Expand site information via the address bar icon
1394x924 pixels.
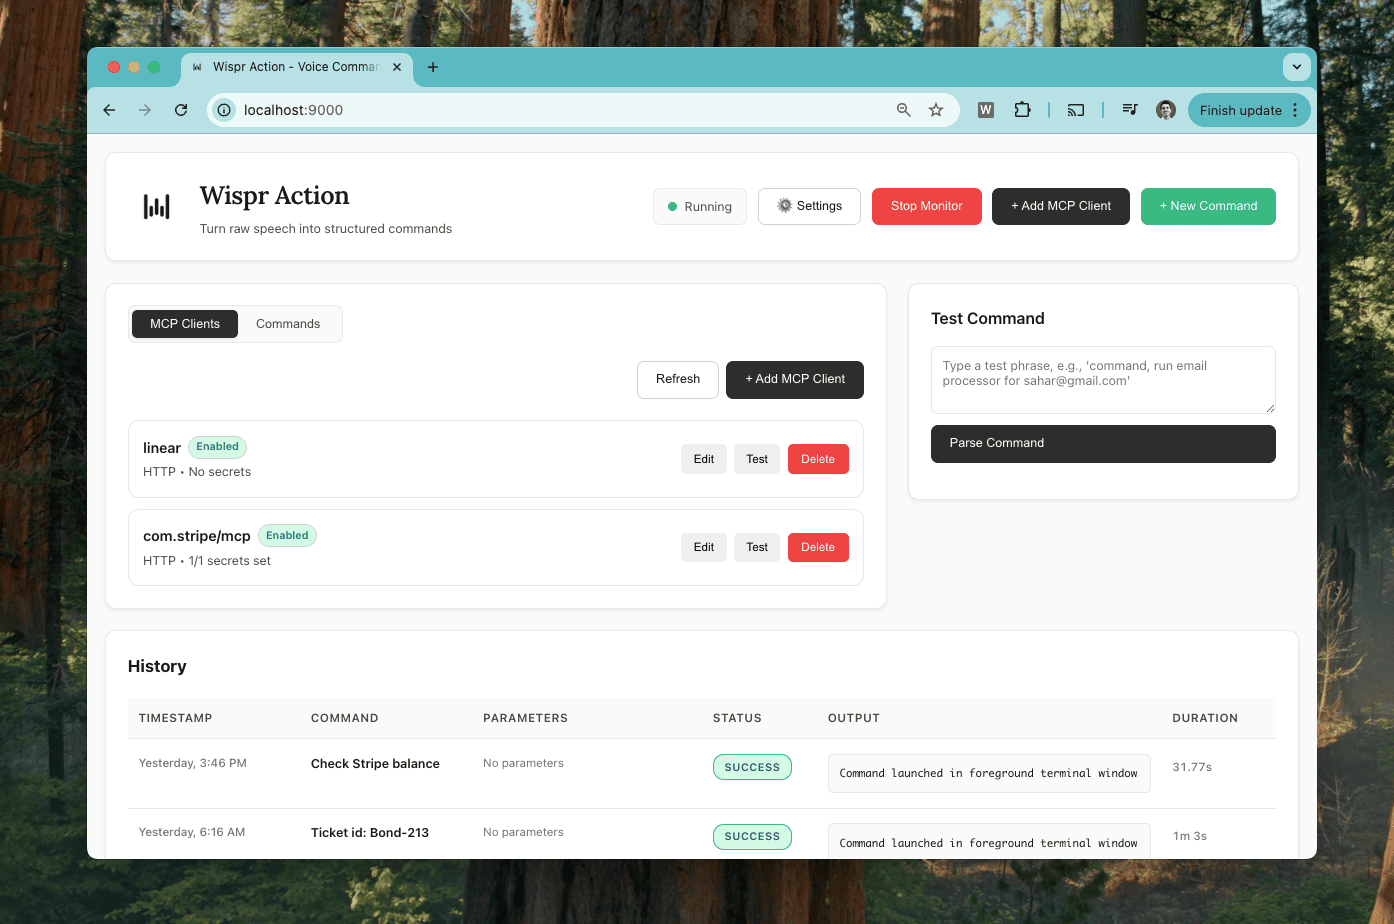coord(223,110)
